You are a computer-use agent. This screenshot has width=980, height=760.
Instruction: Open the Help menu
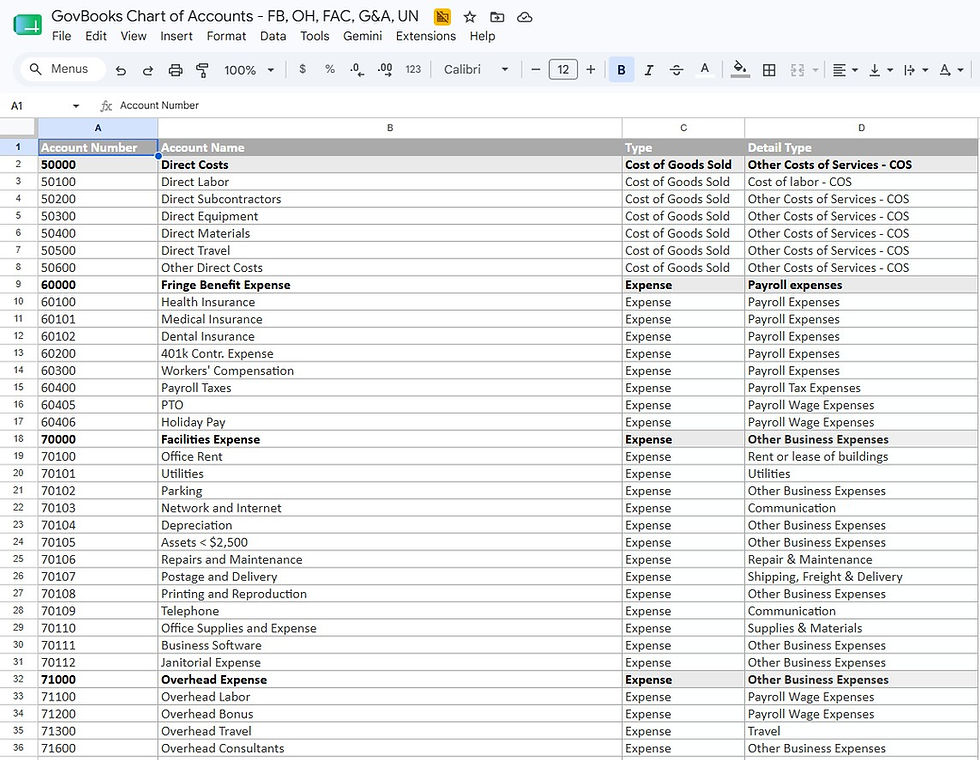pyautogui.click(x=482, y=36)
